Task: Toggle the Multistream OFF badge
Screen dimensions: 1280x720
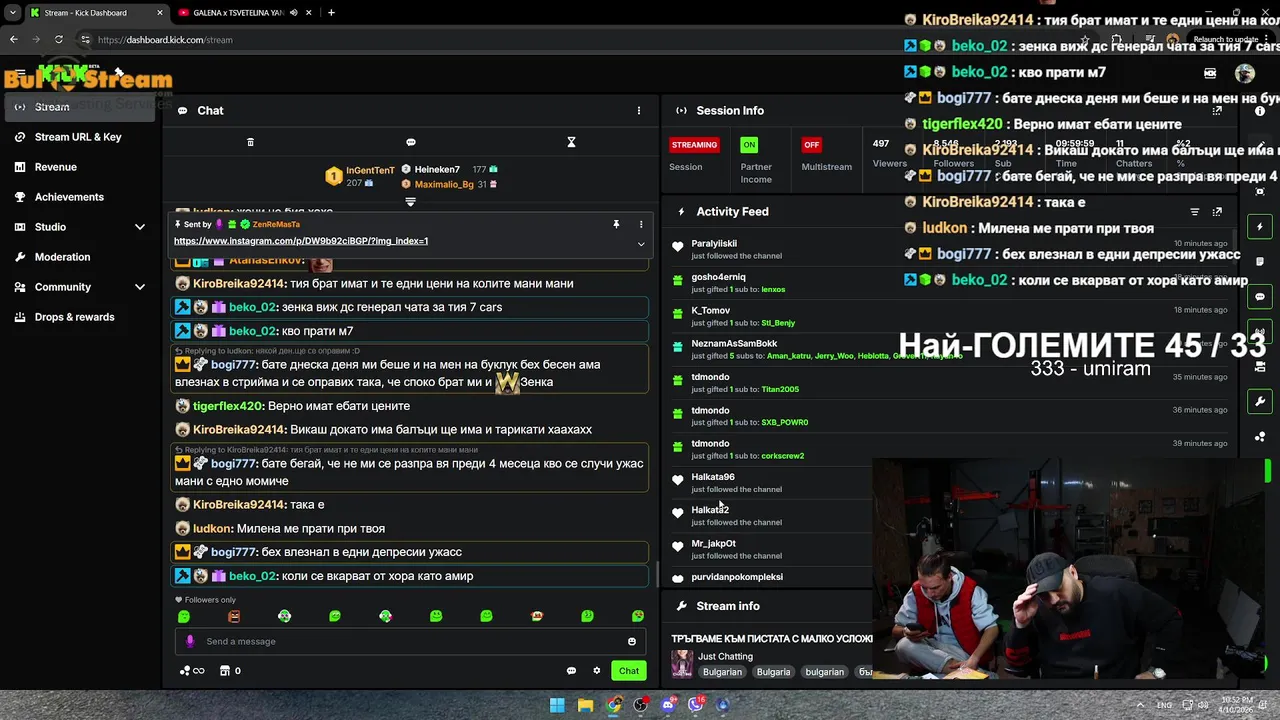Action: click(811, 145)
